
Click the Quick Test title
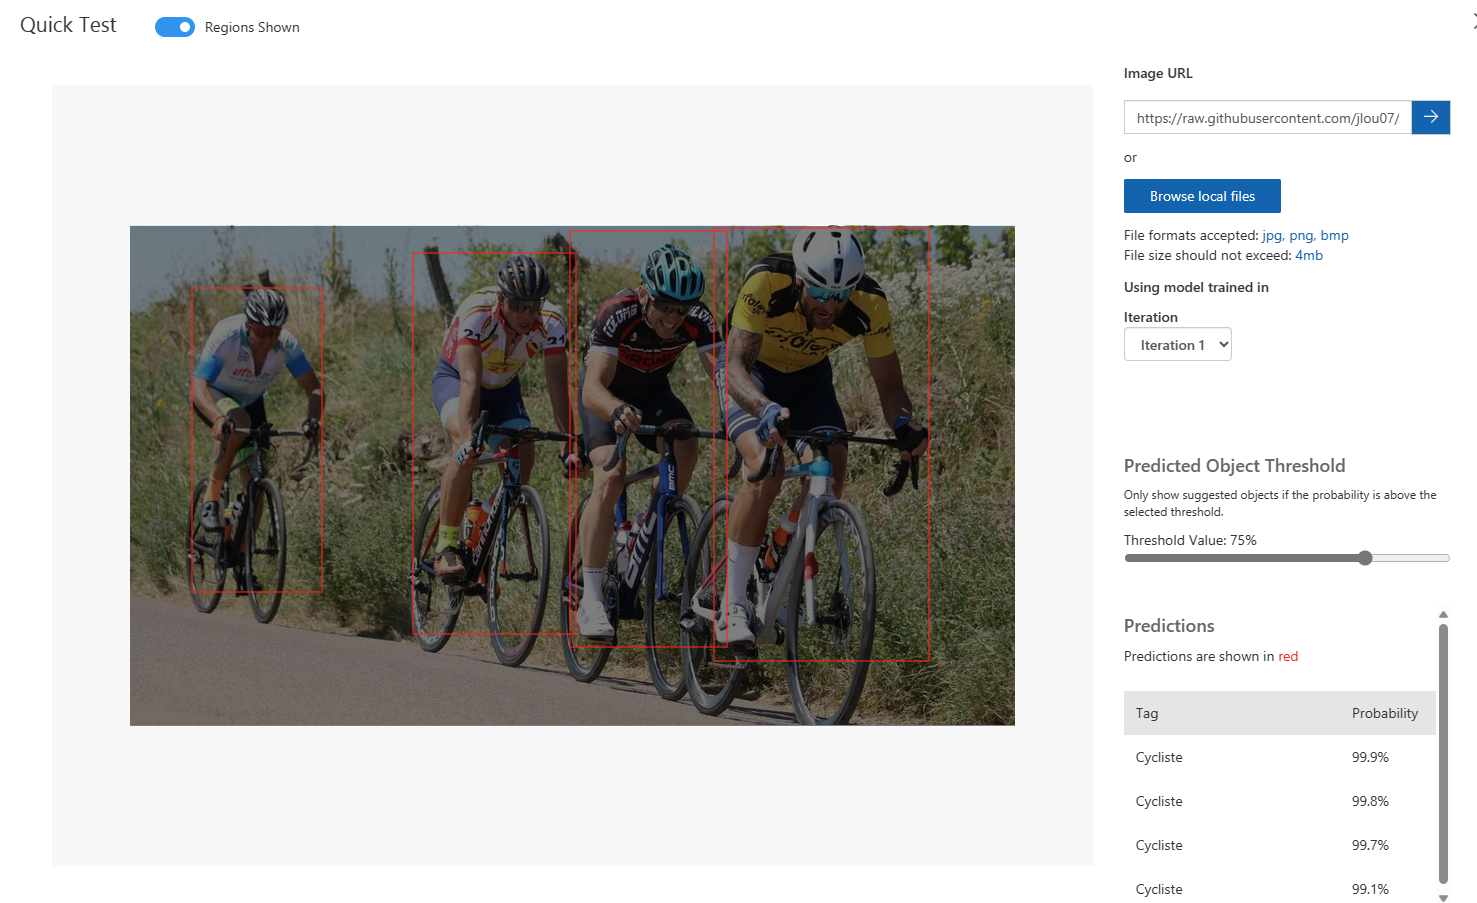(68, 25)
